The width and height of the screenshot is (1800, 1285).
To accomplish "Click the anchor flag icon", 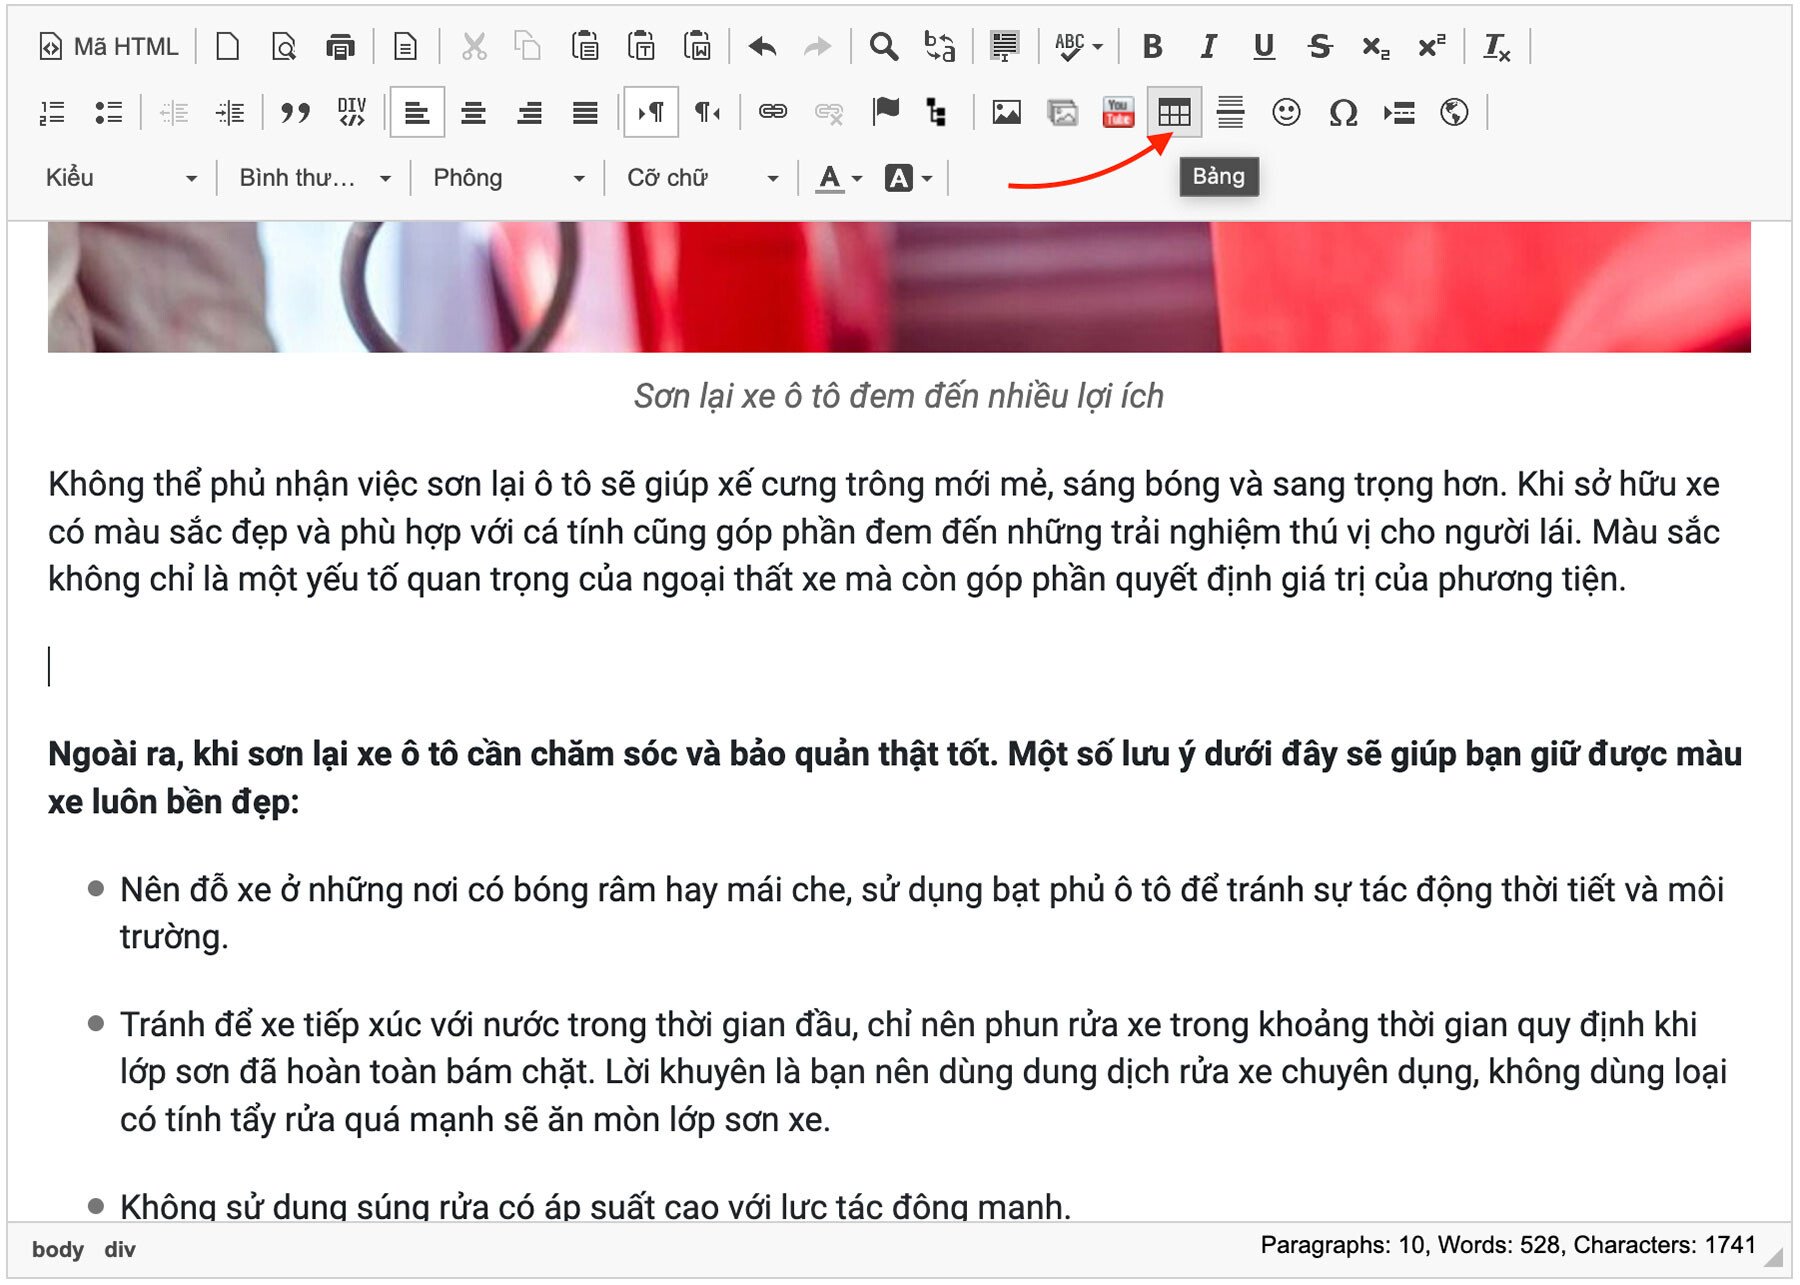I will click(885, 111).
